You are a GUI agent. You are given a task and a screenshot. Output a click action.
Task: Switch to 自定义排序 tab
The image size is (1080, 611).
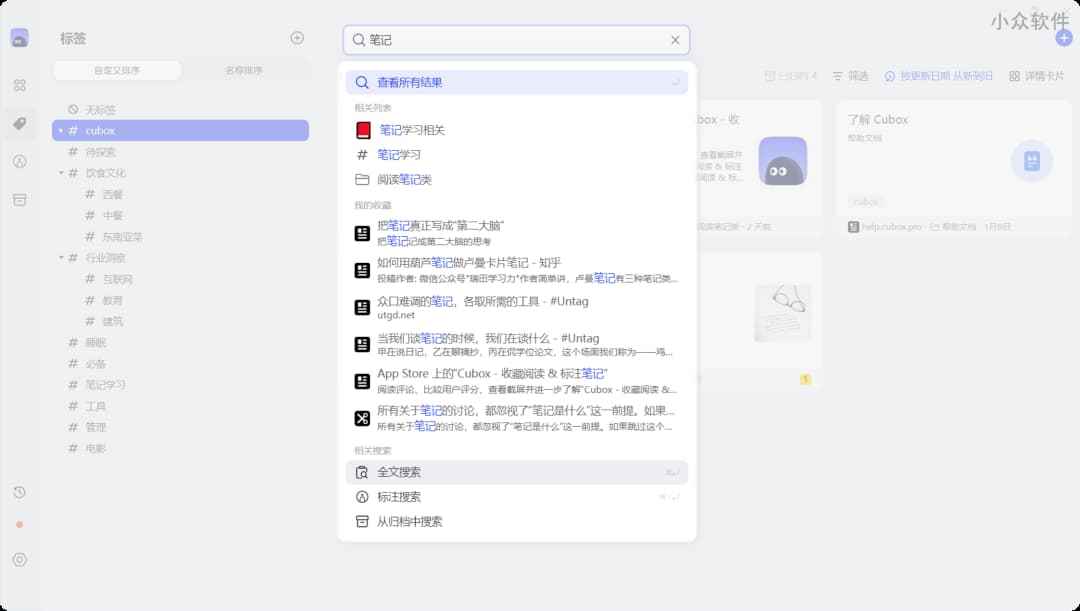pos(117,70)
